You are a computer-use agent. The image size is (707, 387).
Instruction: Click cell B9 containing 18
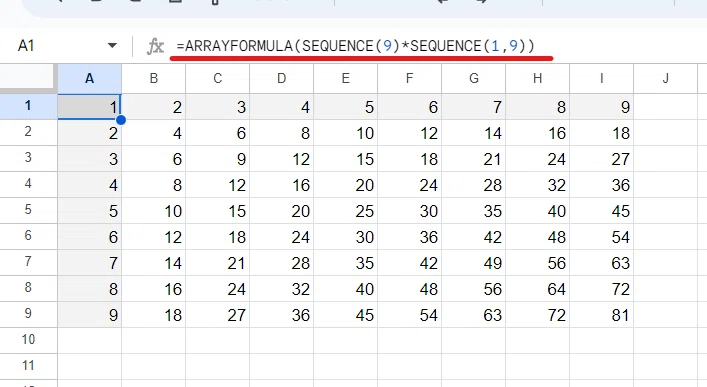click(154, 314)
